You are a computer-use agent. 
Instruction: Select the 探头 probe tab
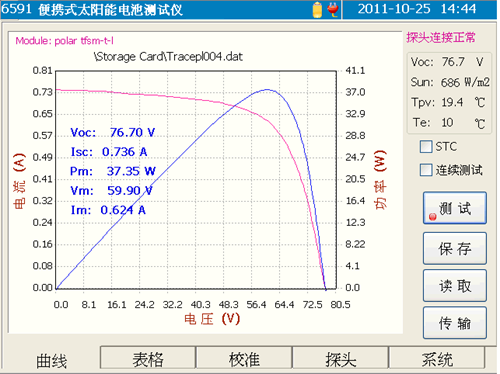pyautogui.click(x=341, y=359)
